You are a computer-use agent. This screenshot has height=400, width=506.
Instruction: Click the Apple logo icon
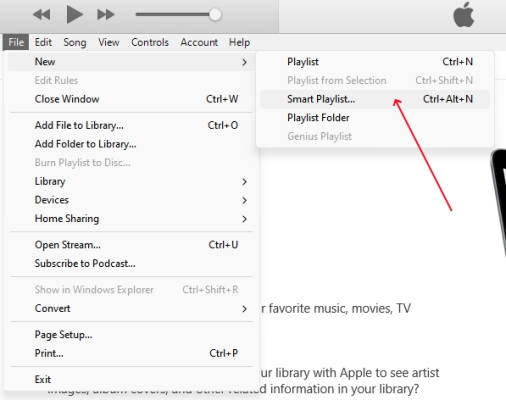[x=464, y=15]
